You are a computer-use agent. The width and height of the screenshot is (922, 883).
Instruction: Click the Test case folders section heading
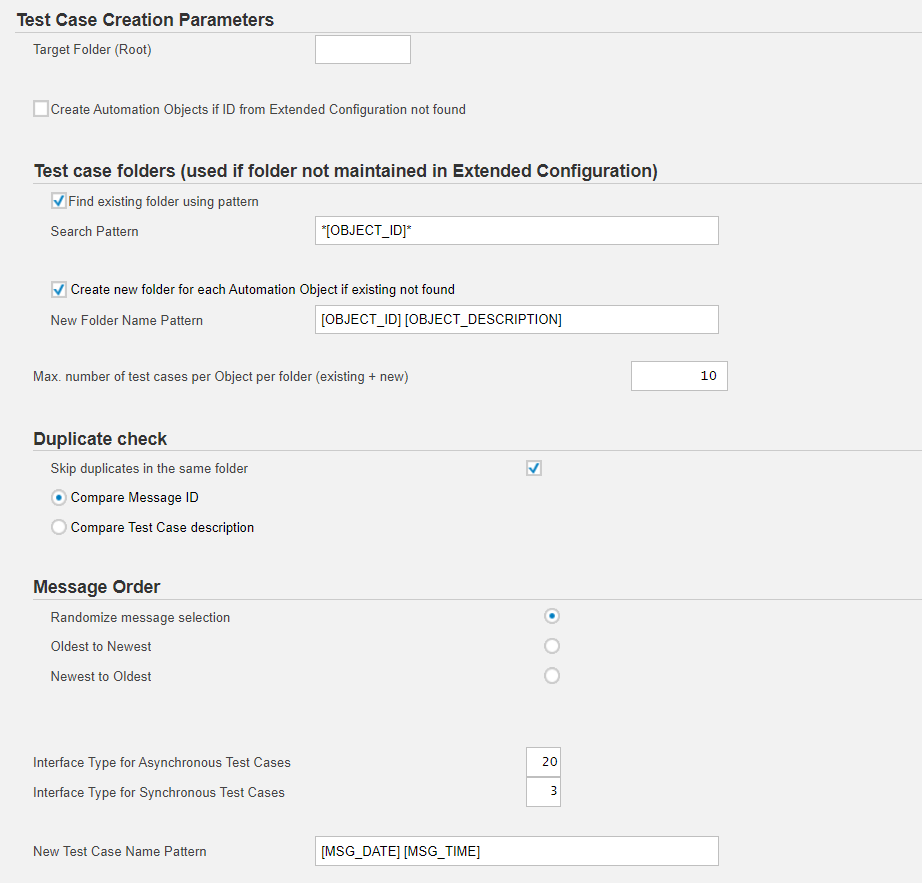345,171
